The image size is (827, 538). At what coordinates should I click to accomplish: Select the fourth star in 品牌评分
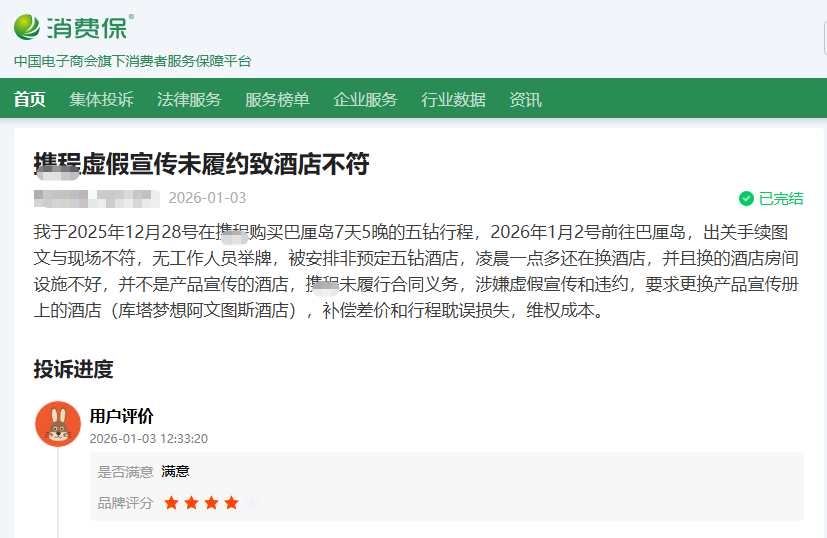point(231,503)
